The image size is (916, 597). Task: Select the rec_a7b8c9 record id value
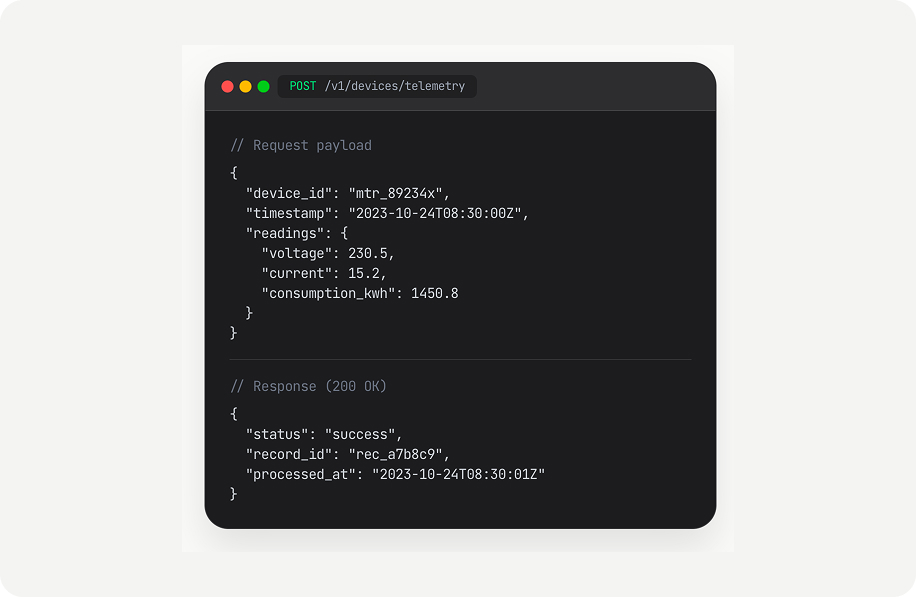point(395,454)
